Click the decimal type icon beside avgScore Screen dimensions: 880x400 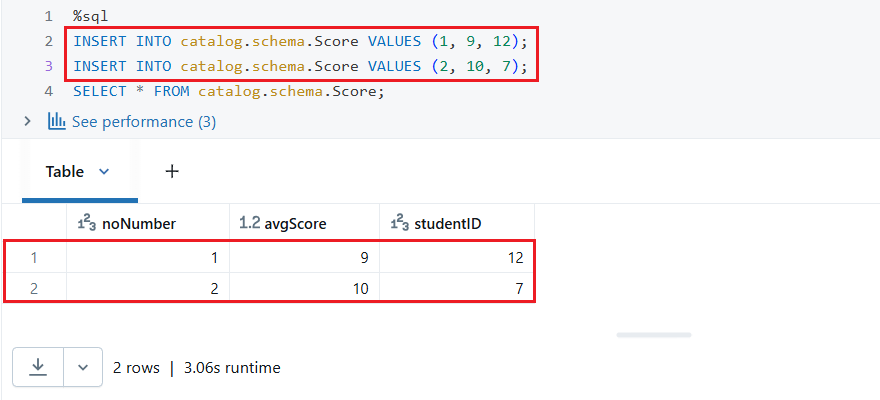tap(250, 223)
